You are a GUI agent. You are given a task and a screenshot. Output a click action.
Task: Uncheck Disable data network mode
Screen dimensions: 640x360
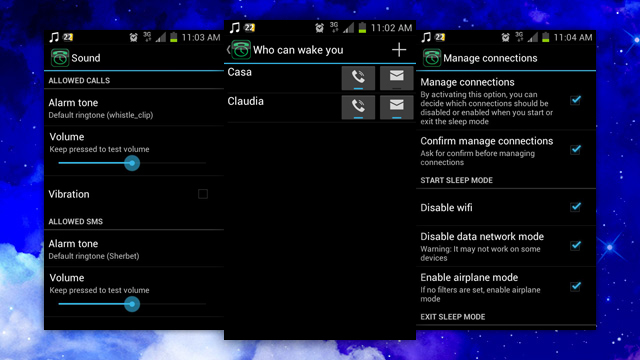click(576, 245)
